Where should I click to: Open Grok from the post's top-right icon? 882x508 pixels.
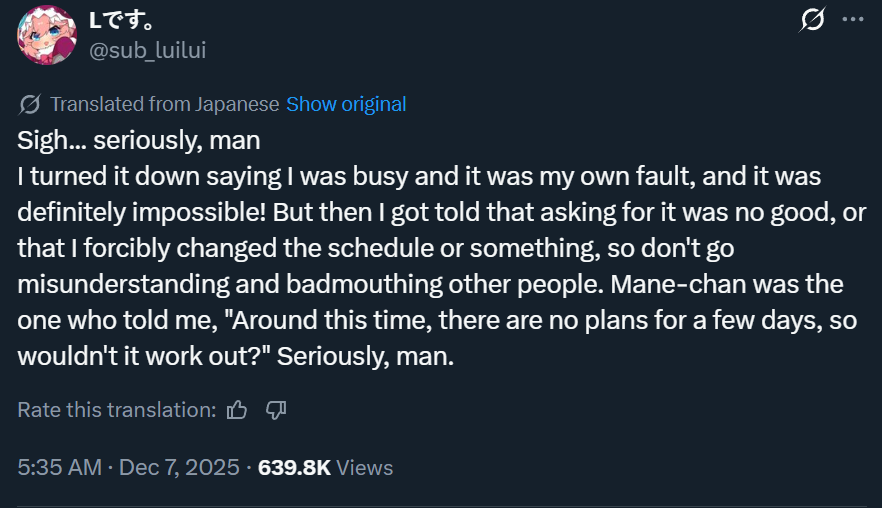coord(812,20)
